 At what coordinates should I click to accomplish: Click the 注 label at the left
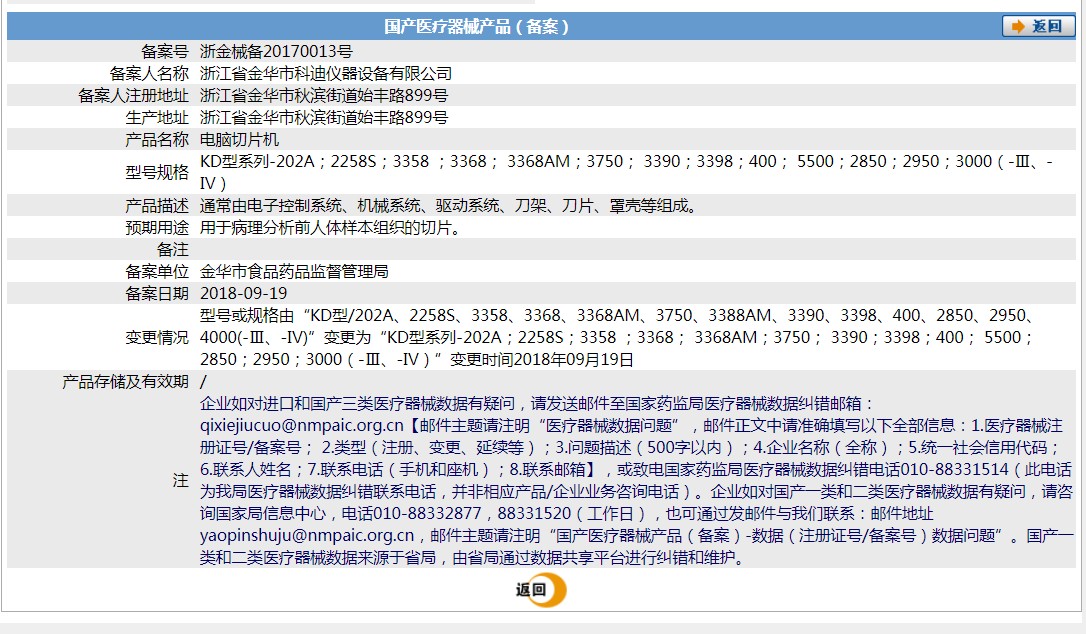tap(180, 481)
